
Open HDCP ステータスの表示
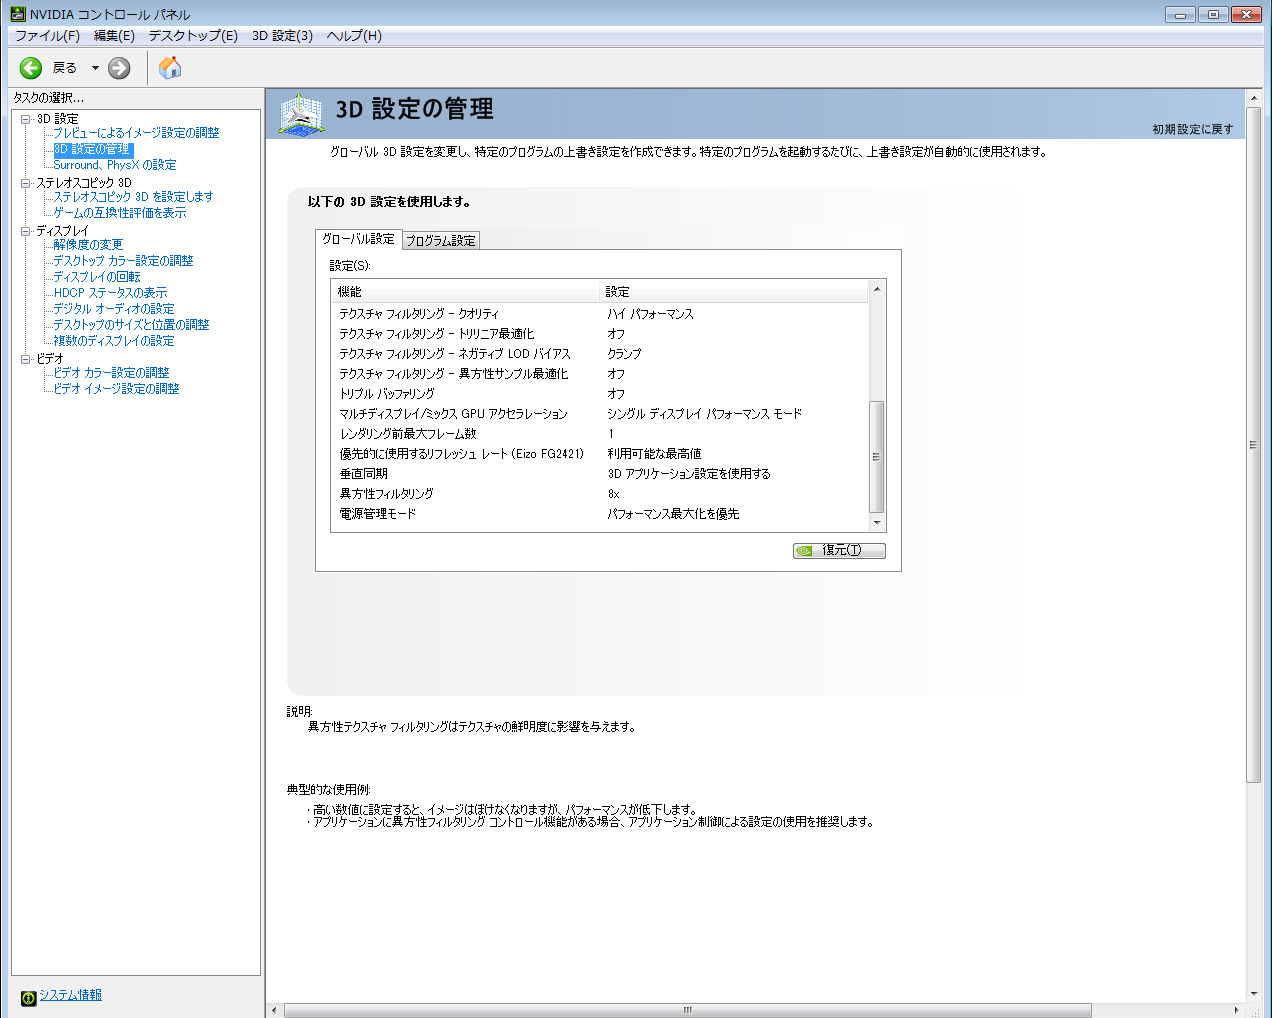point(111,293)
